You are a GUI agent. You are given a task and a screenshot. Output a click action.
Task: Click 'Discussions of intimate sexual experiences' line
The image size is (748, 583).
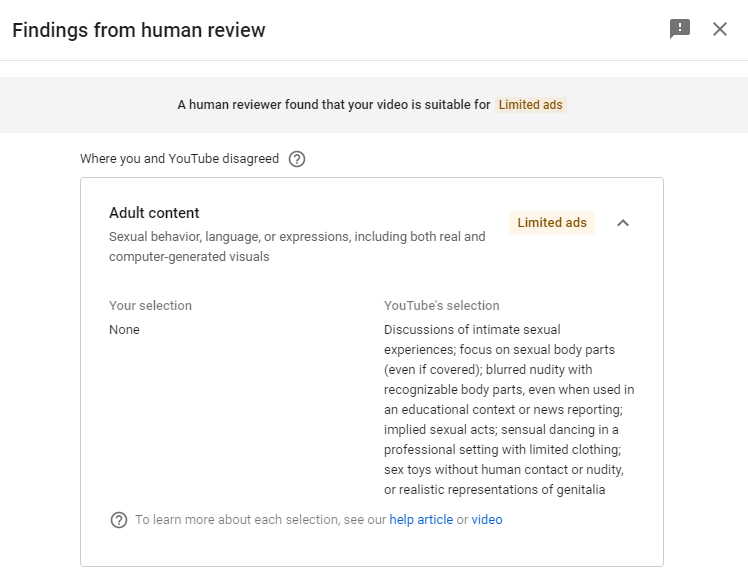click(472, 339)
